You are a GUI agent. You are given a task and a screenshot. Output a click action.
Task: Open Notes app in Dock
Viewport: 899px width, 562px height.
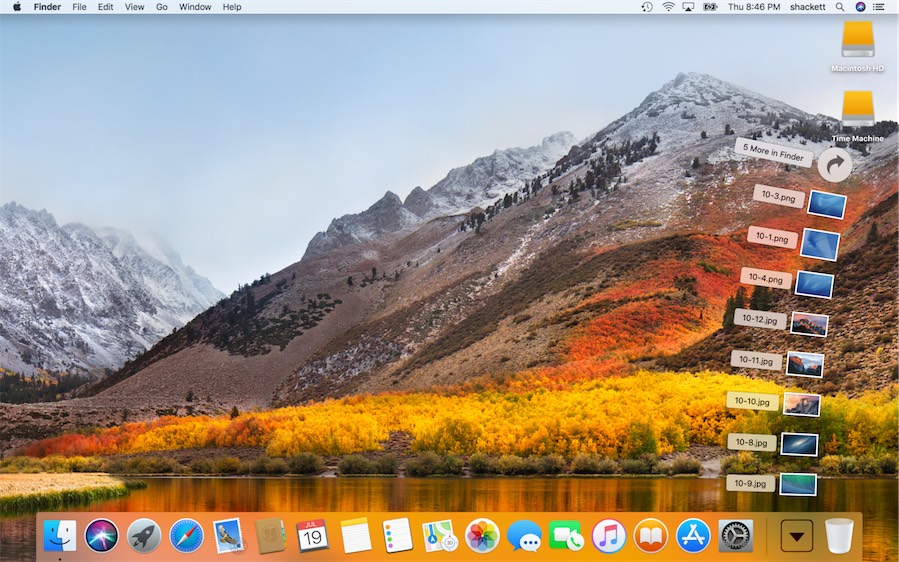pos(355,536)
